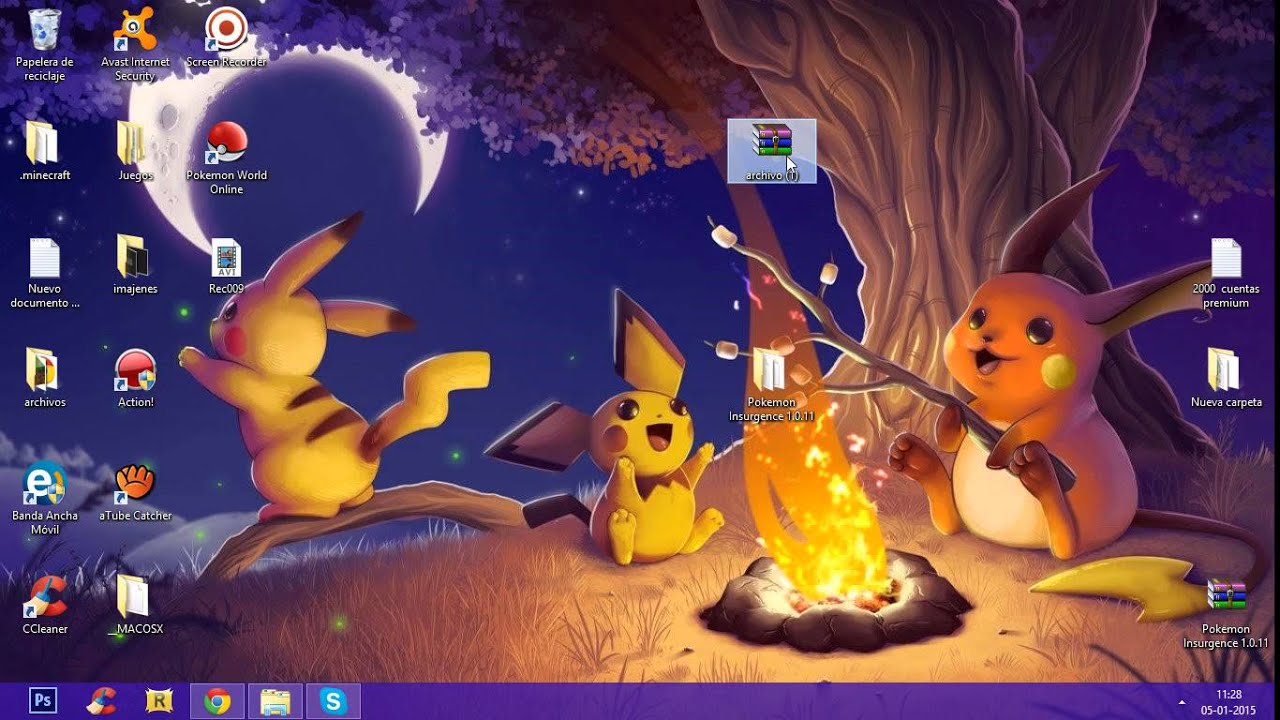Launch CCleaner from the taskbar
1280x720 pixels.
pyautogui.click(x=101, y=701)
